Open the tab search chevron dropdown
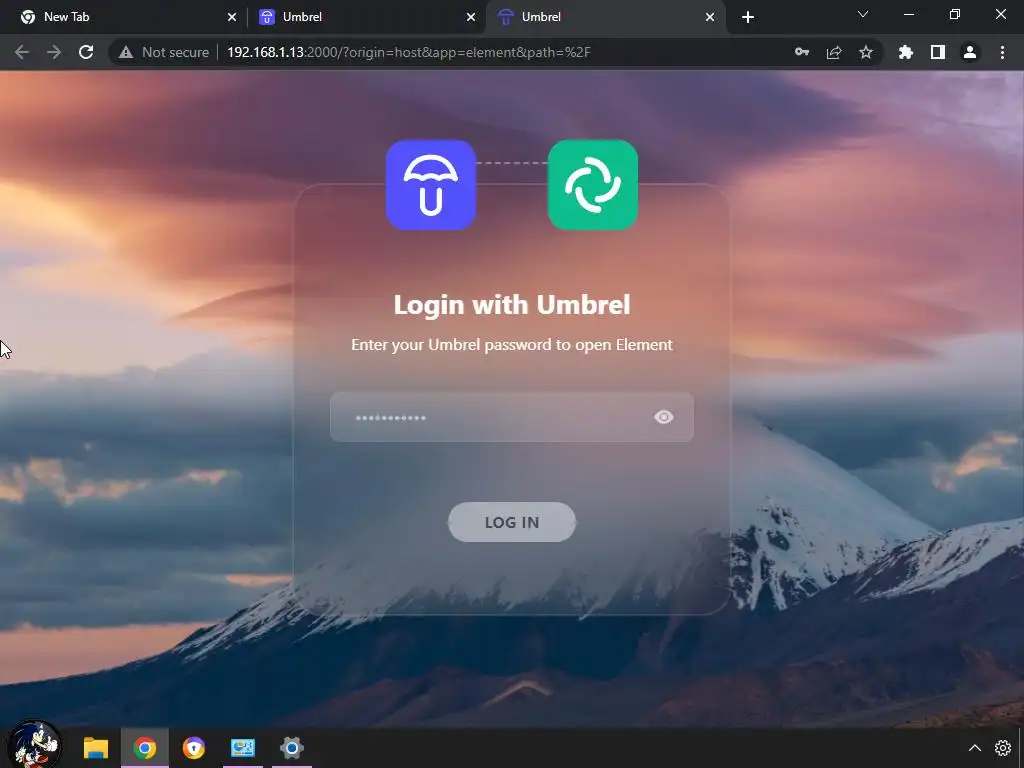Viewport: 1024px width, 768px height. pos(863,14)
